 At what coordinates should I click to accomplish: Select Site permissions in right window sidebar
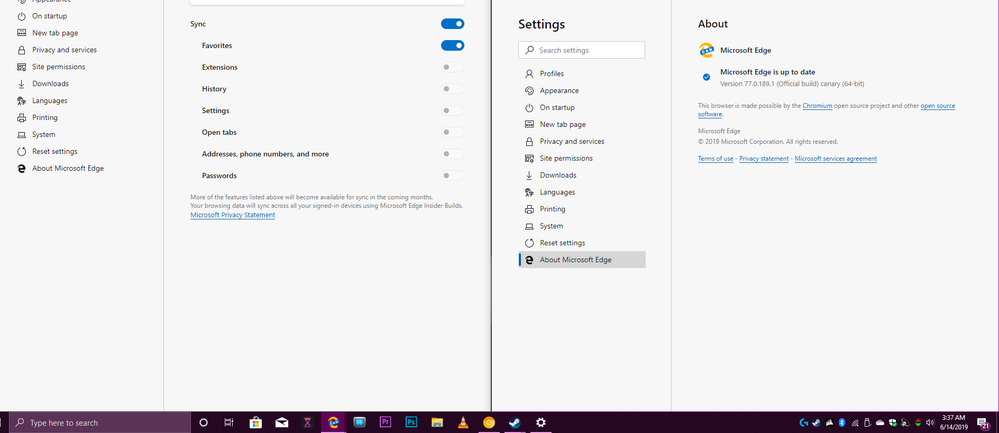click(x=582, y=158)
